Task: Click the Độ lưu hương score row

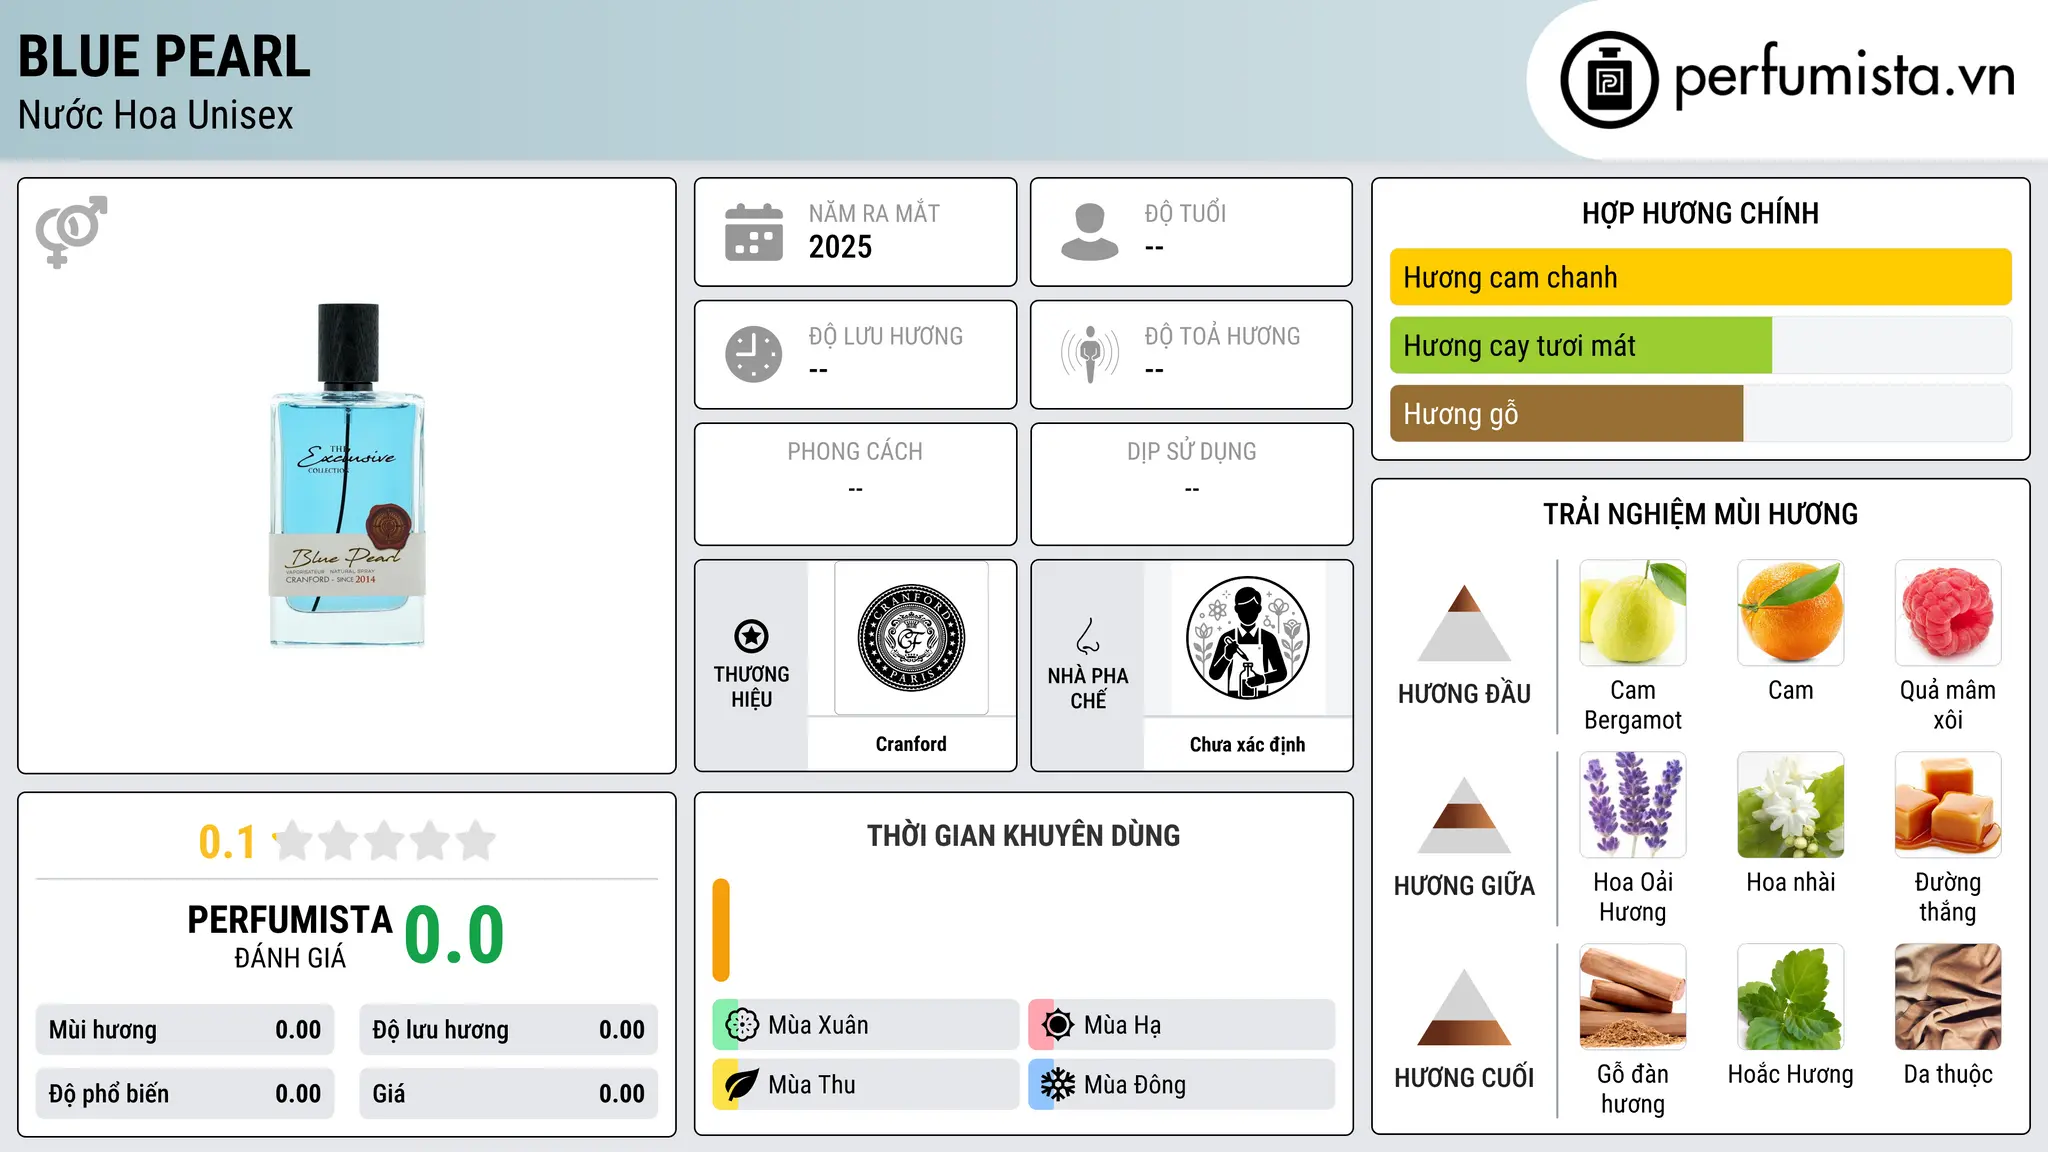Action: (x=508, y=1030)
